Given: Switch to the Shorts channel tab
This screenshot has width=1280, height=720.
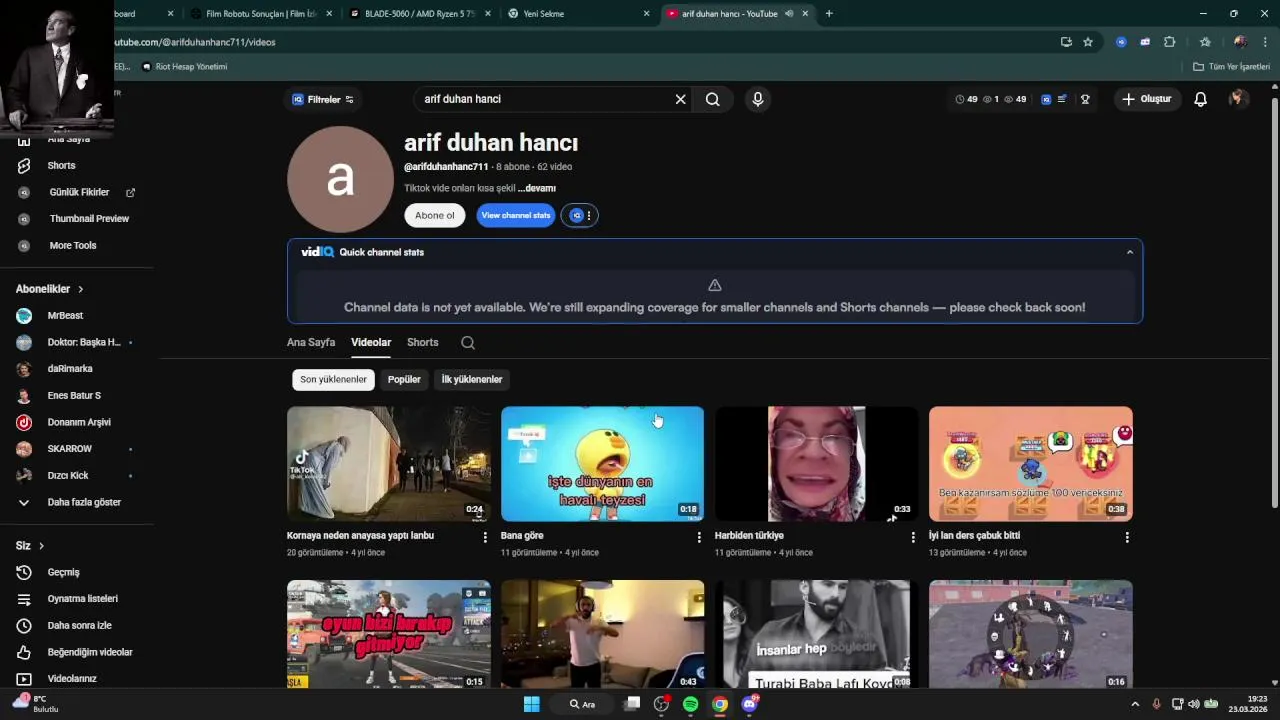Looking at the screenshot, I should (422, 342).
